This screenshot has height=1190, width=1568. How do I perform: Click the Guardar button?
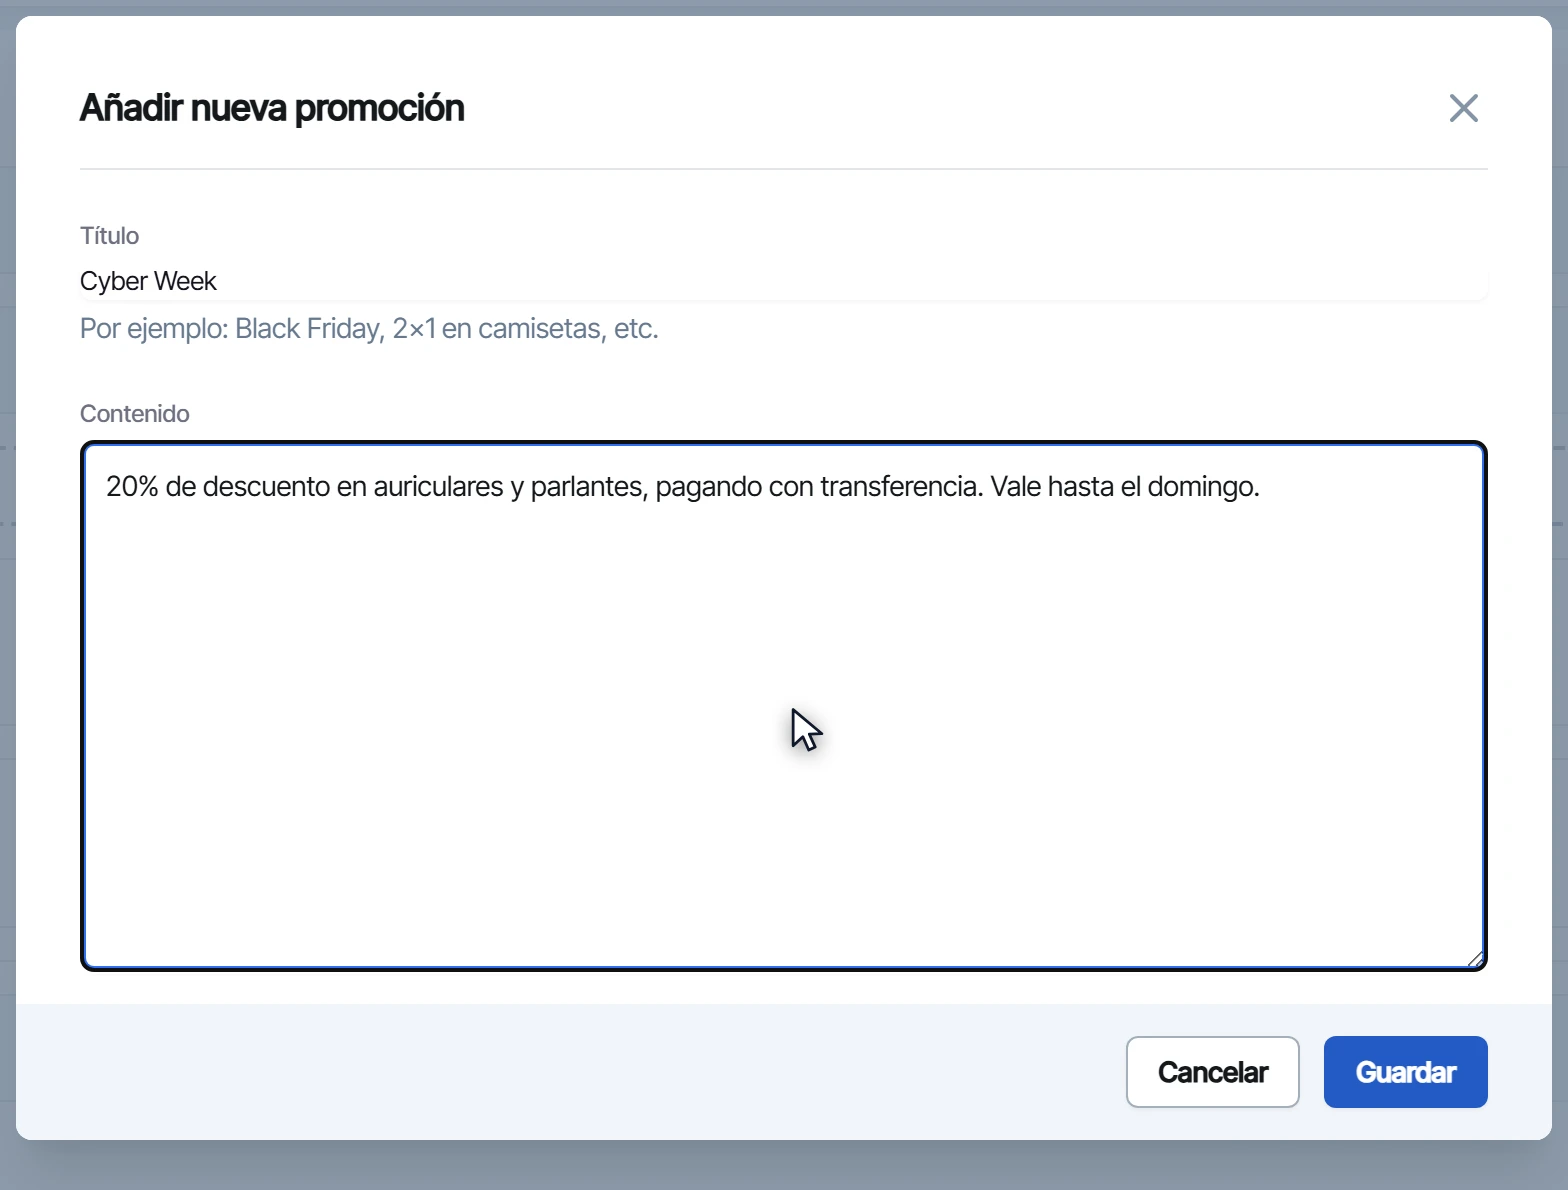coord(1405,1072)
